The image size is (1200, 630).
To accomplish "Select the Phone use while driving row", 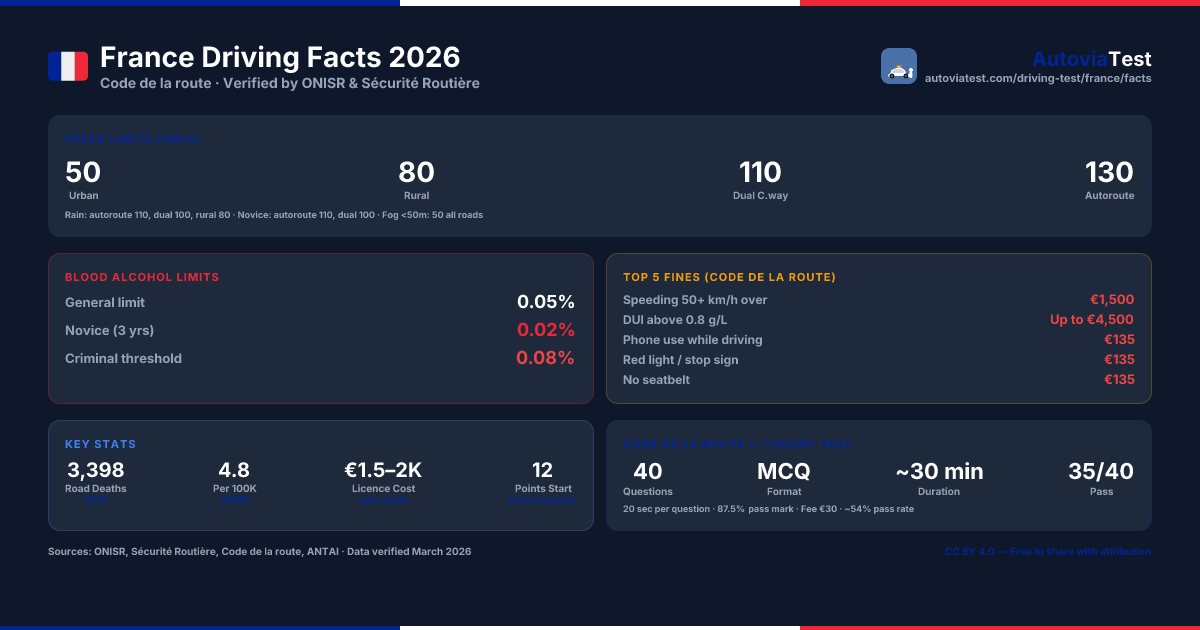I will (879, 340).
